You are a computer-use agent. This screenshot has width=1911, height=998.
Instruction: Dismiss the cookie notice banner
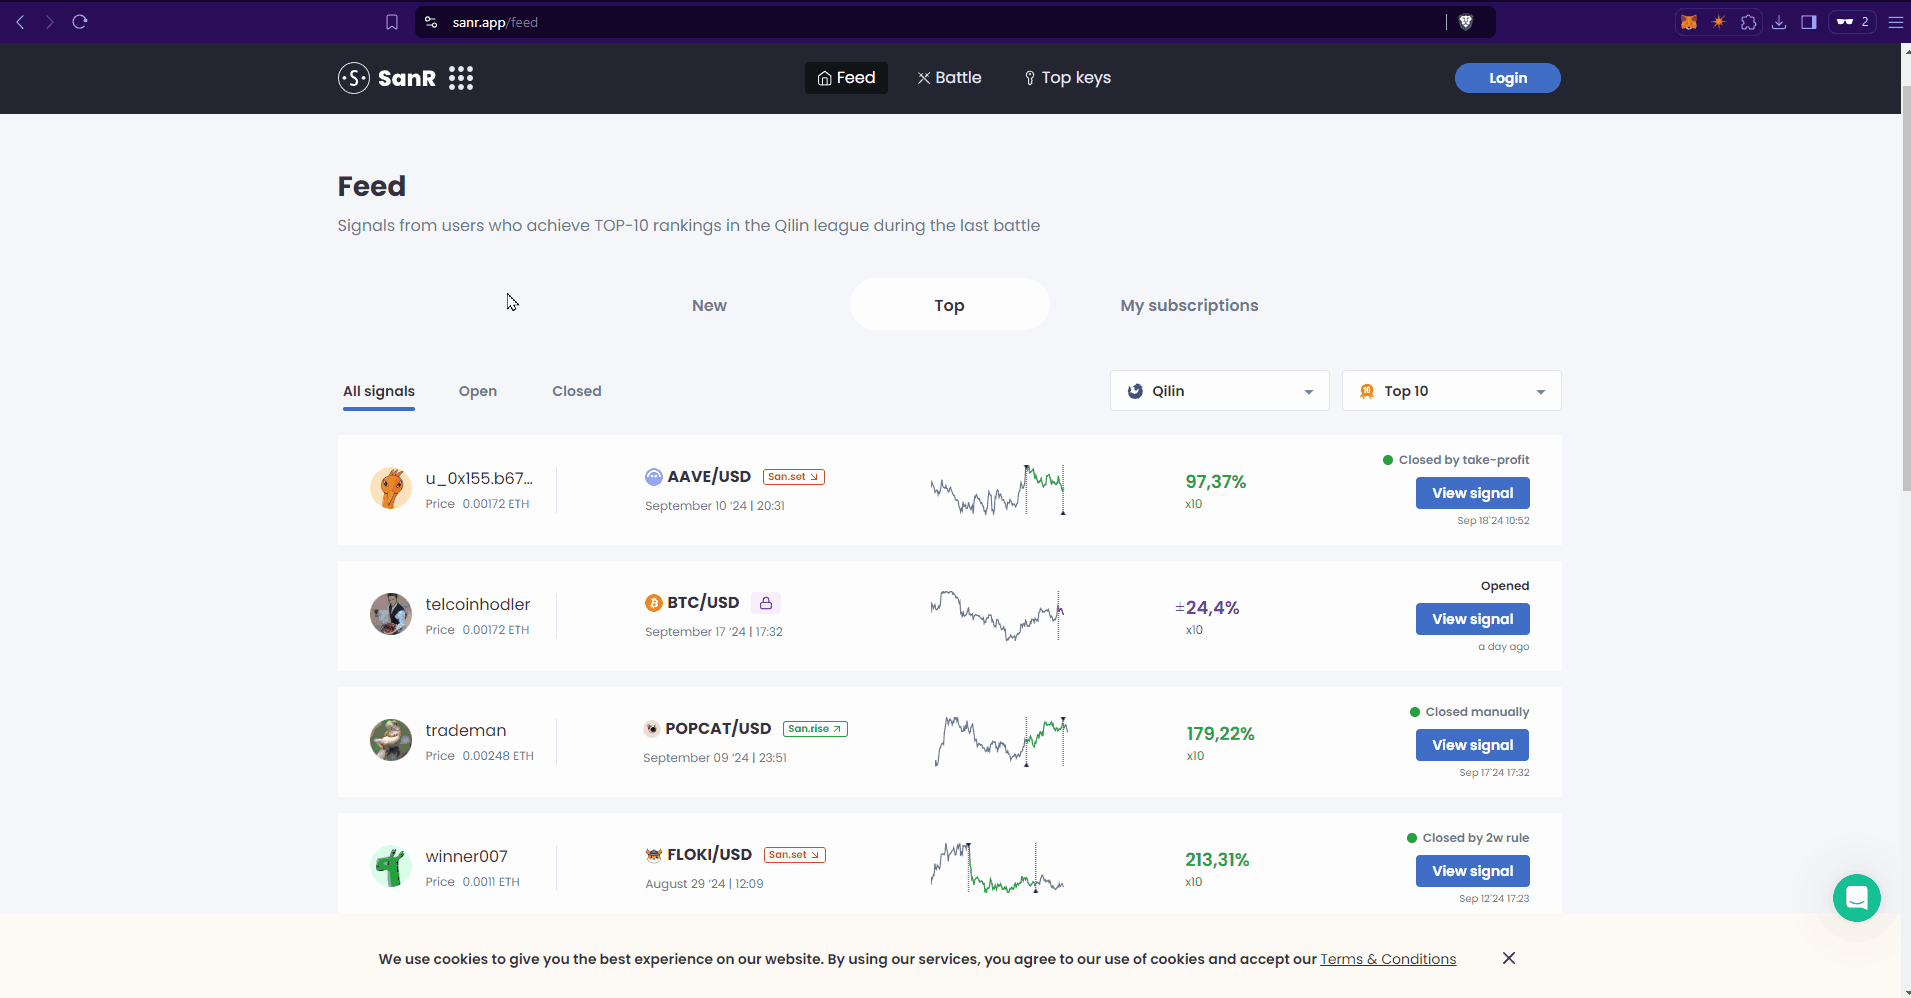click(1508, 958)
